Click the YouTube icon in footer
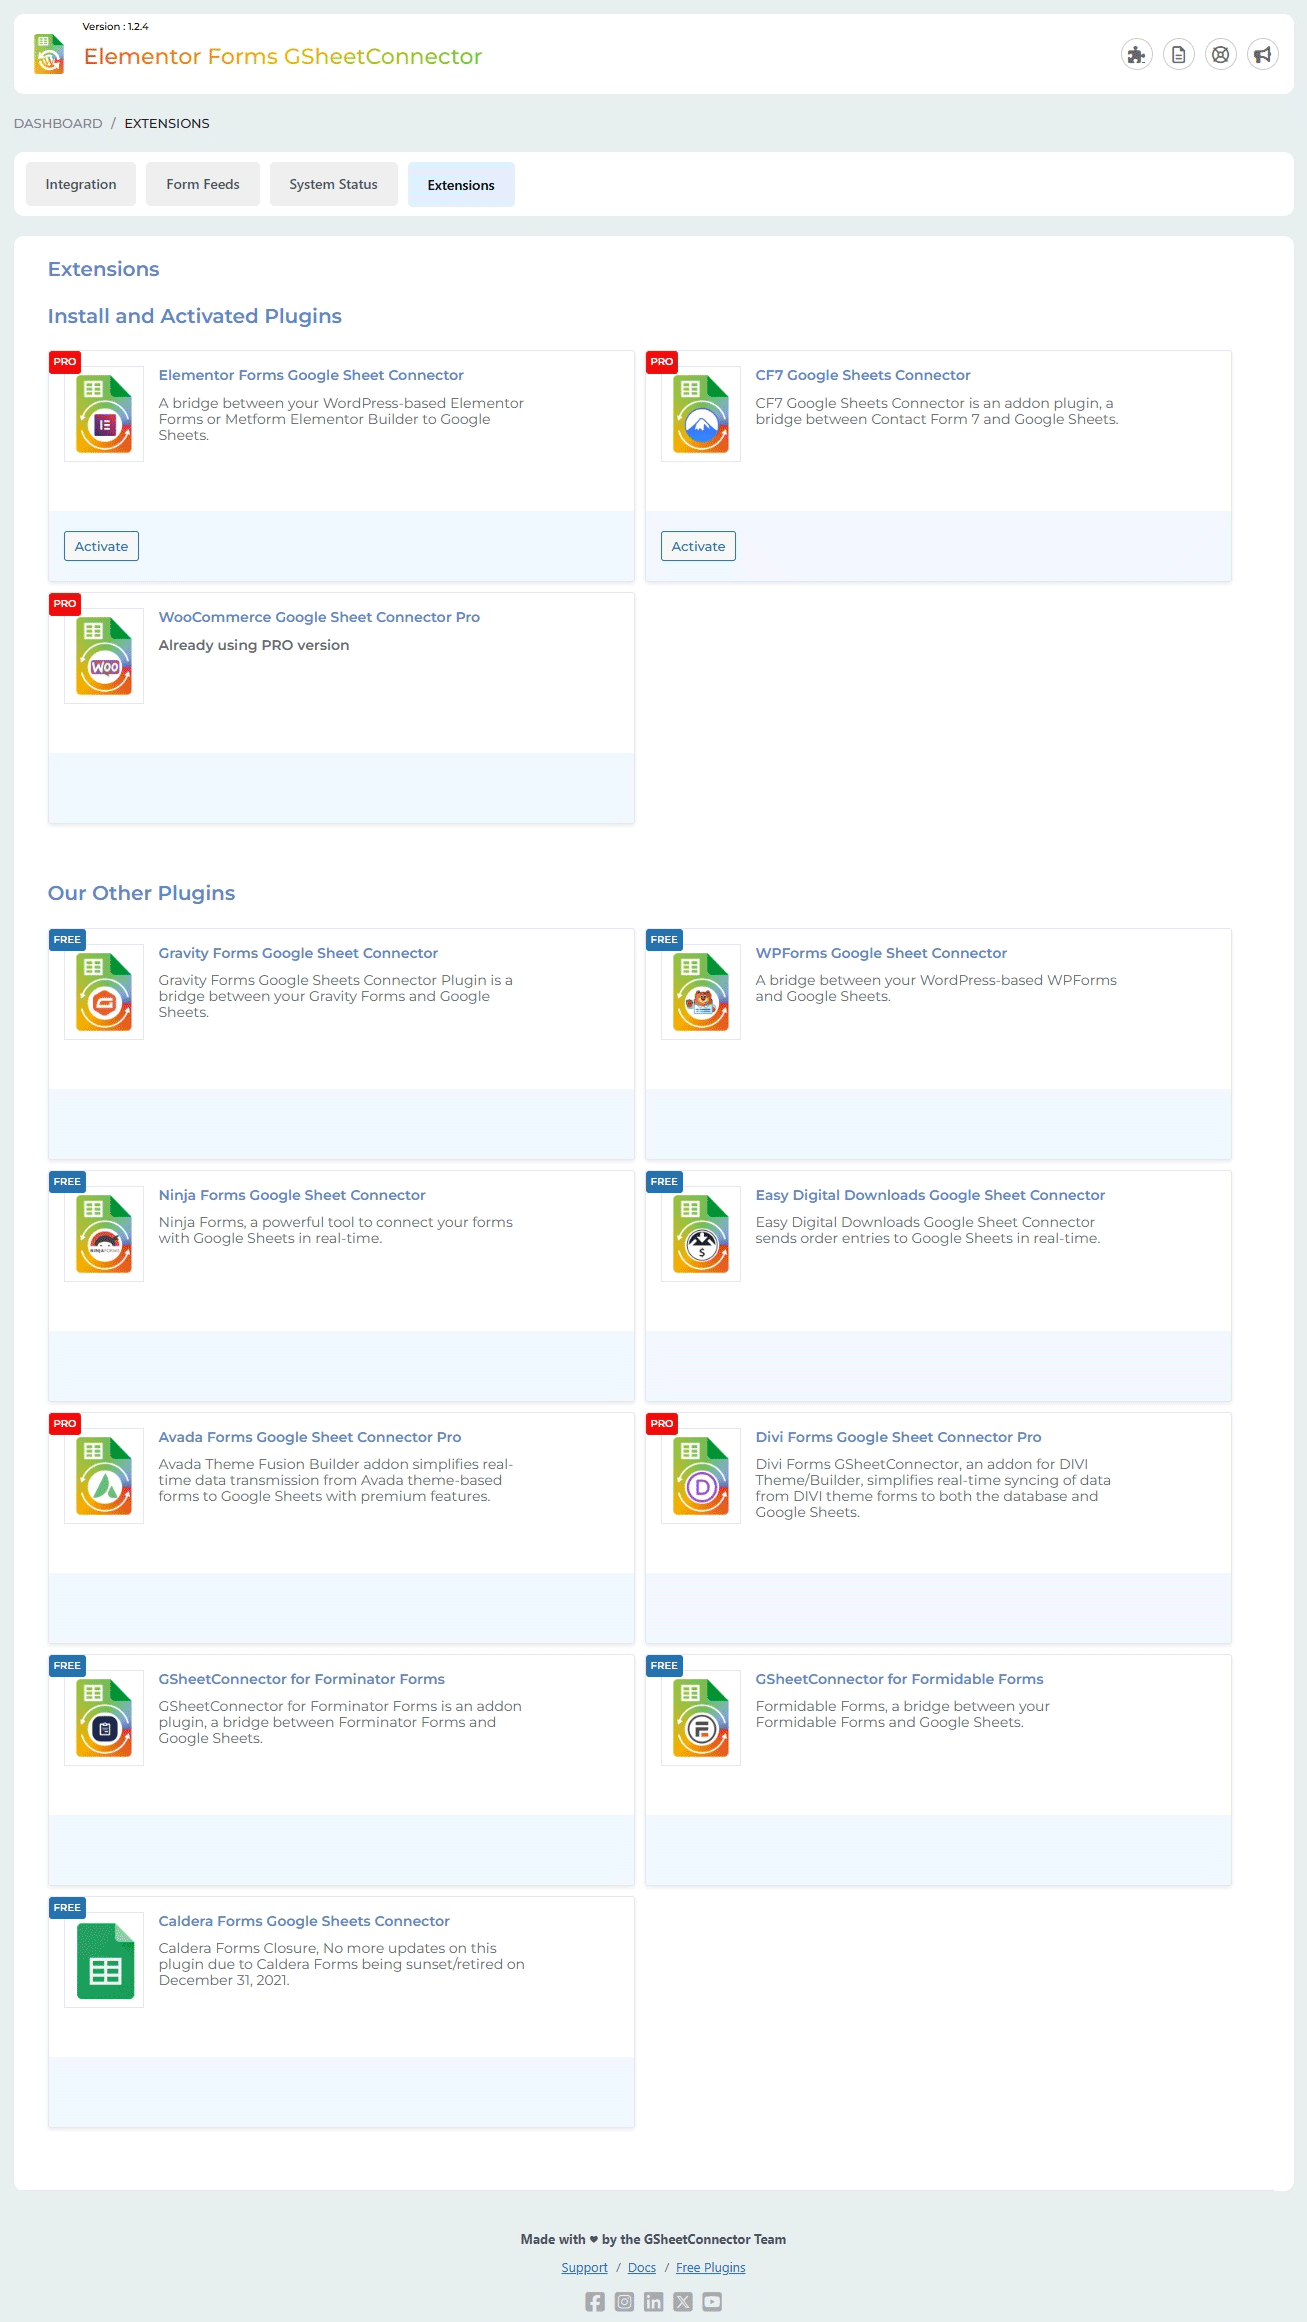This screenshot has height=2322, width=1307. pyautogui.click(x=712, y=2301)
